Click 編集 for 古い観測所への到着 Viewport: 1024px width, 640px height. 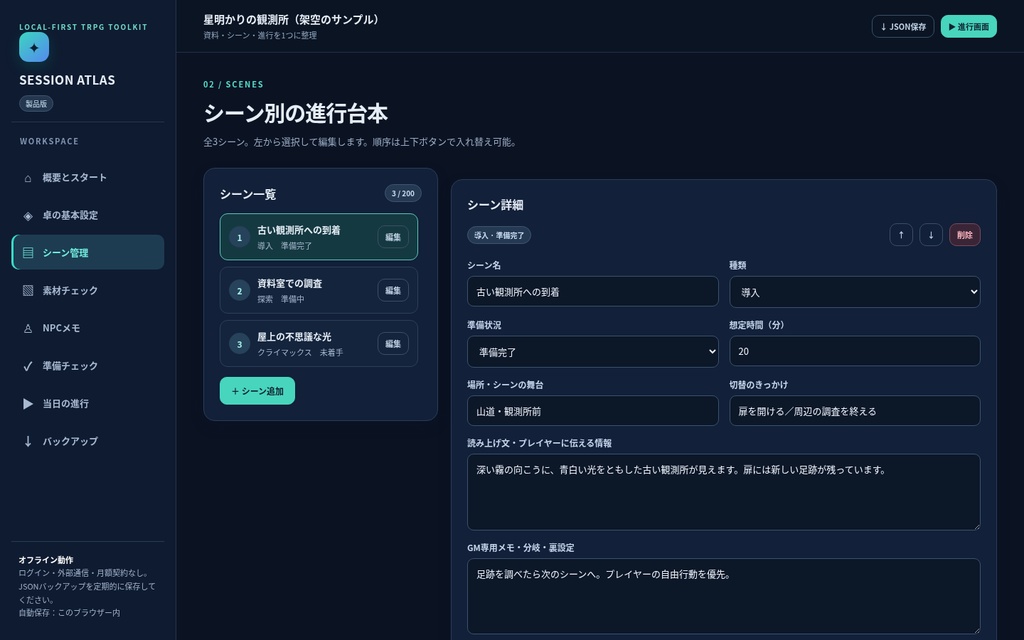393,237
